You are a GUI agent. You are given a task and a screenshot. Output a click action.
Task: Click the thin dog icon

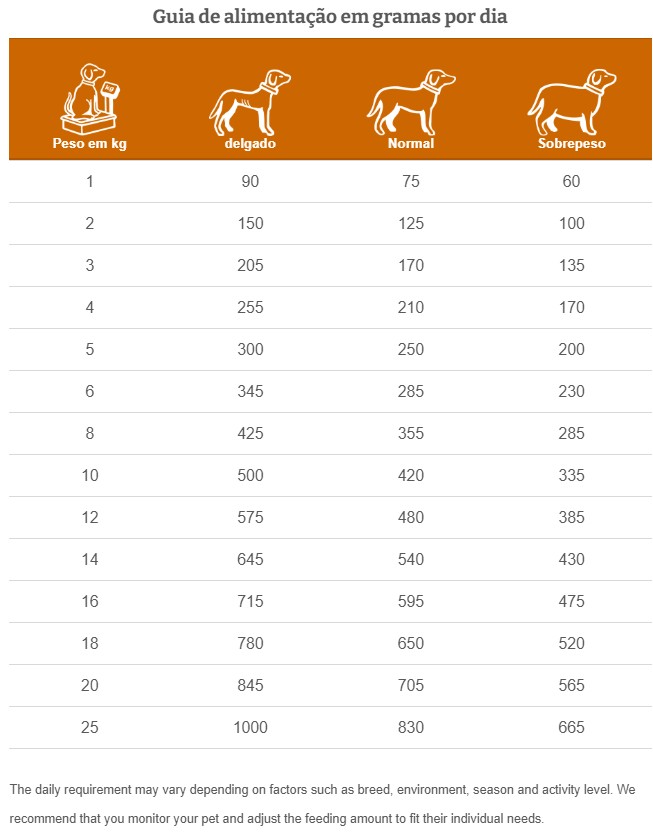pos(249,102)
